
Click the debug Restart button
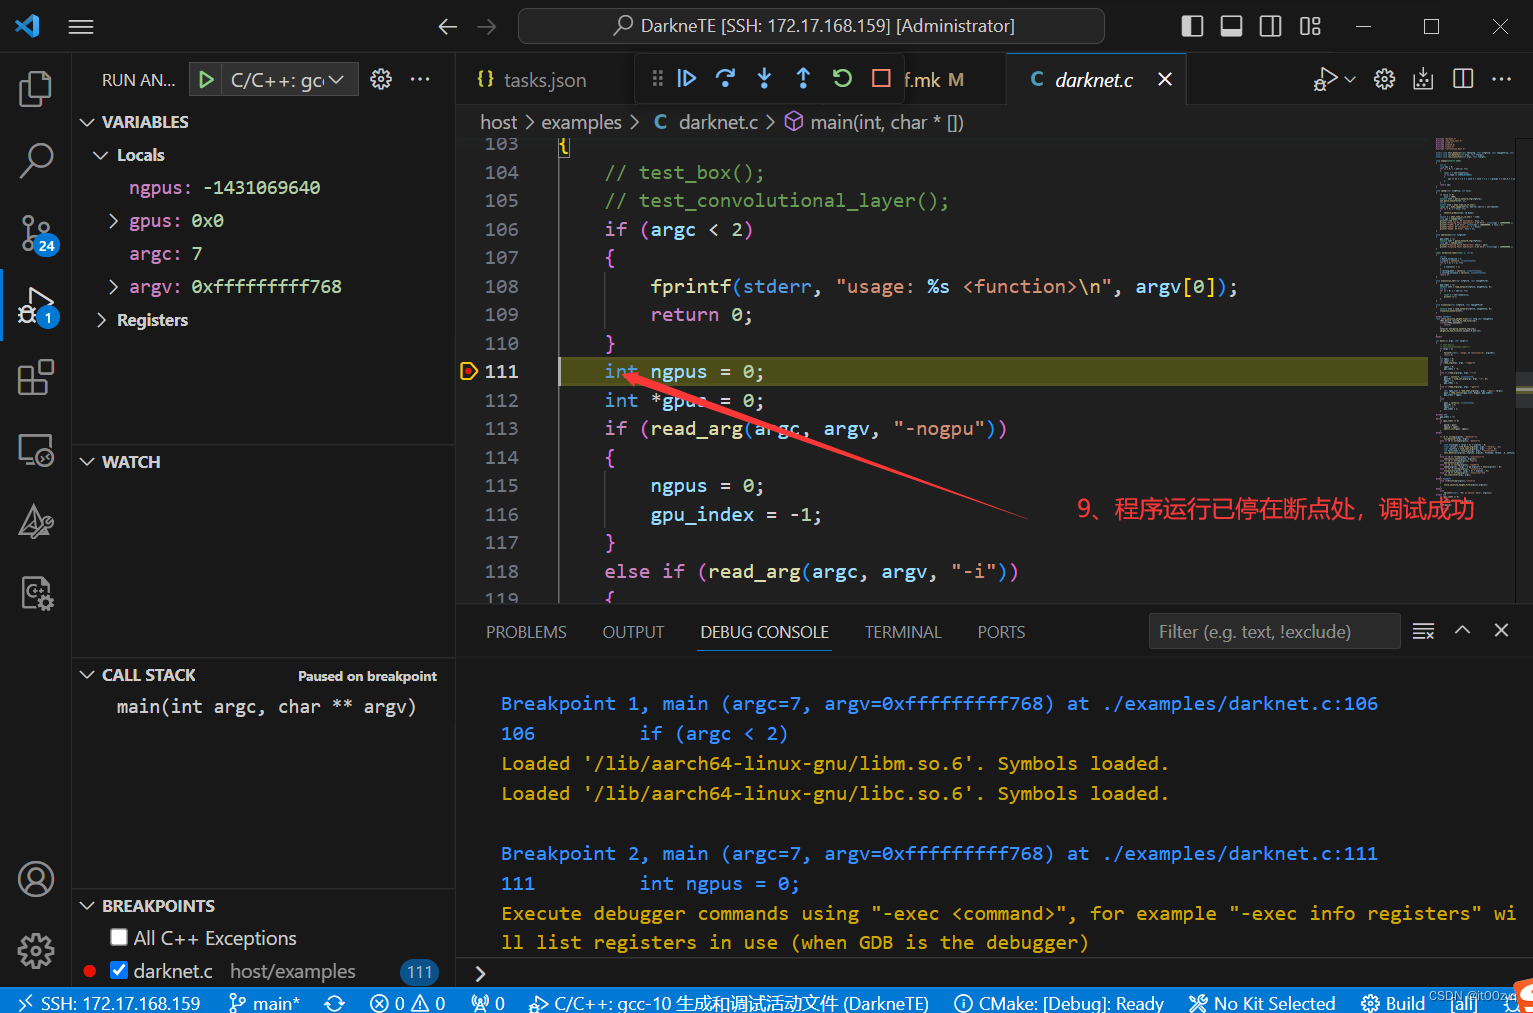pos(842,78)
